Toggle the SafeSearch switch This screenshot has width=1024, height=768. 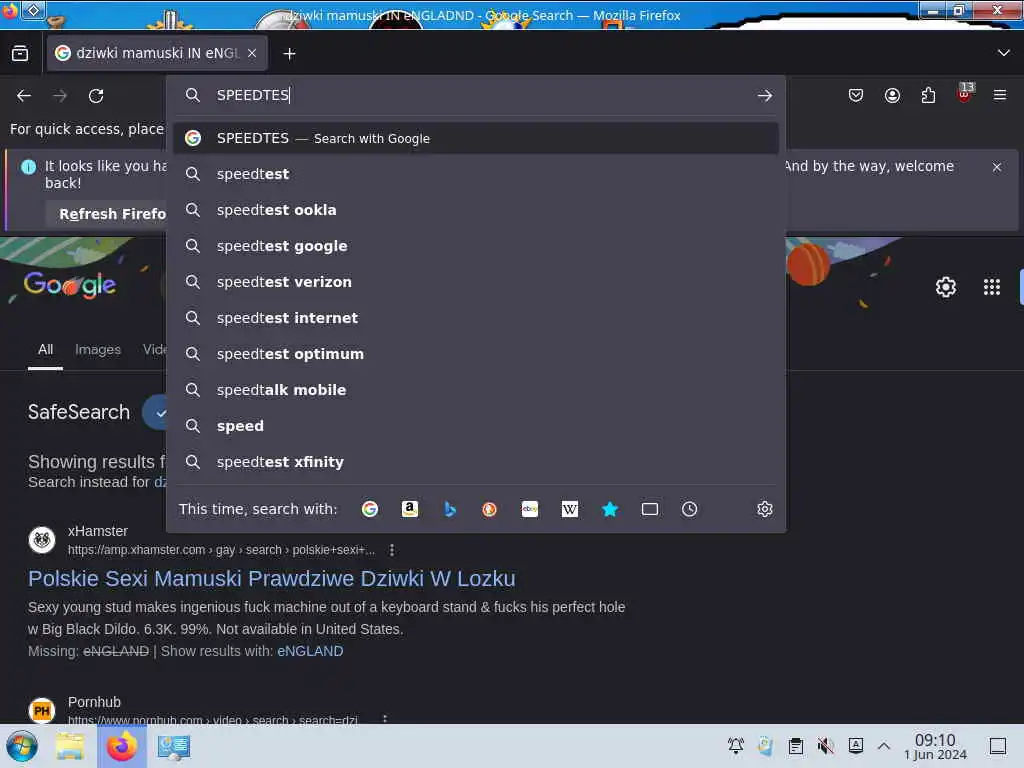click(x=157, y=412)
